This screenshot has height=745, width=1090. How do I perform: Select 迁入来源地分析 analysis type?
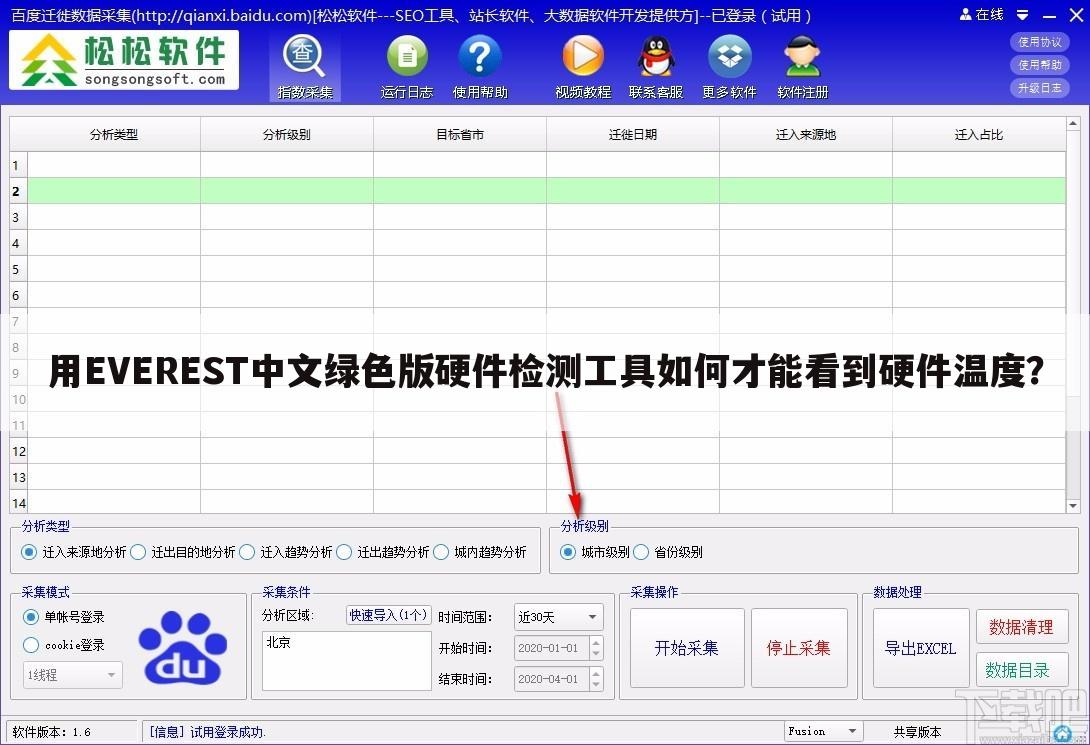[x=74, y=552]
